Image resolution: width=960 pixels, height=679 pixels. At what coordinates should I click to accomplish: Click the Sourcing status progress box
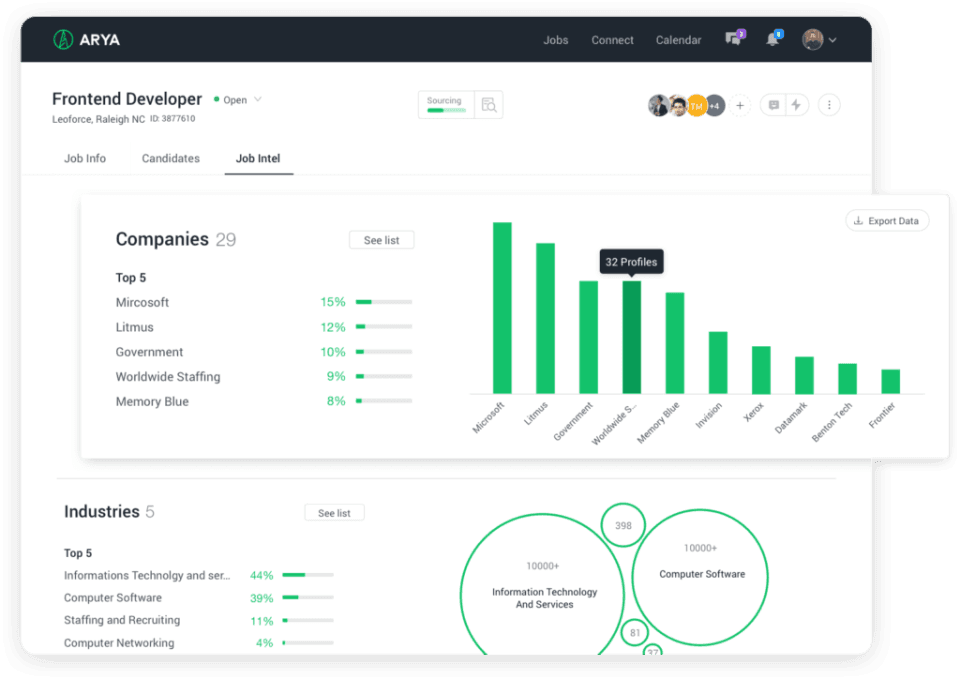tap(446, 105)
